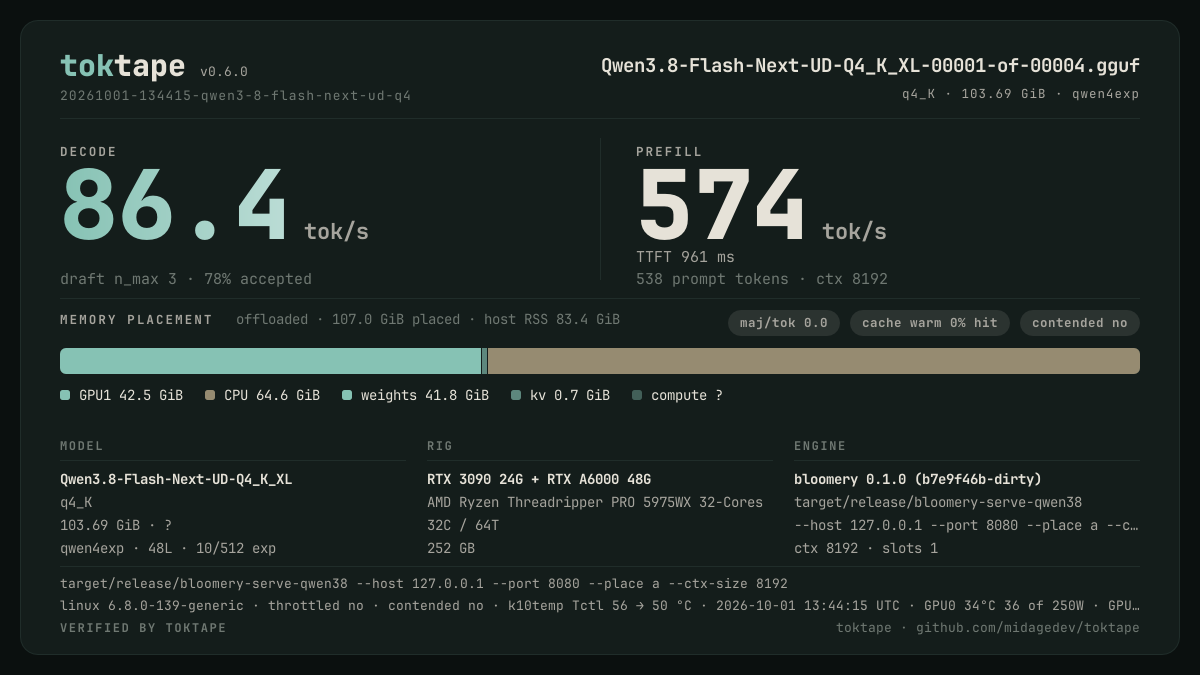Click the 103.69 GiB · ? model size line
This screenshot has width=1200, height=675.
116,525
